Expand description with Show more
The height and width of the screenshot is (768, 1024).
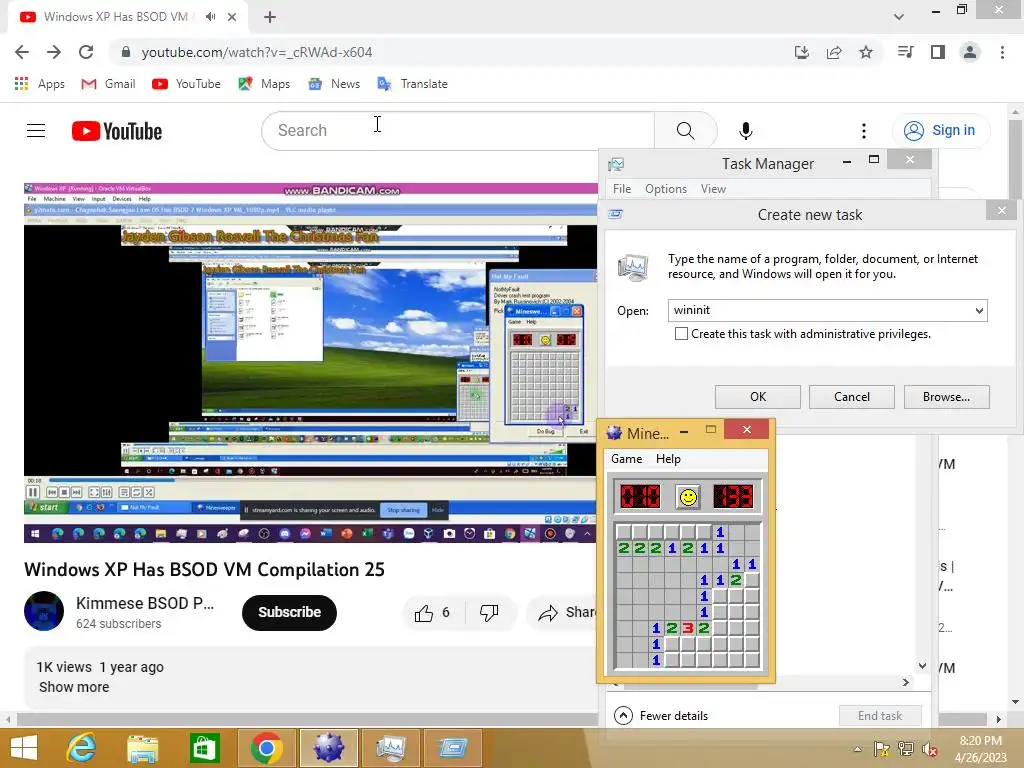(x=74, y=687)
